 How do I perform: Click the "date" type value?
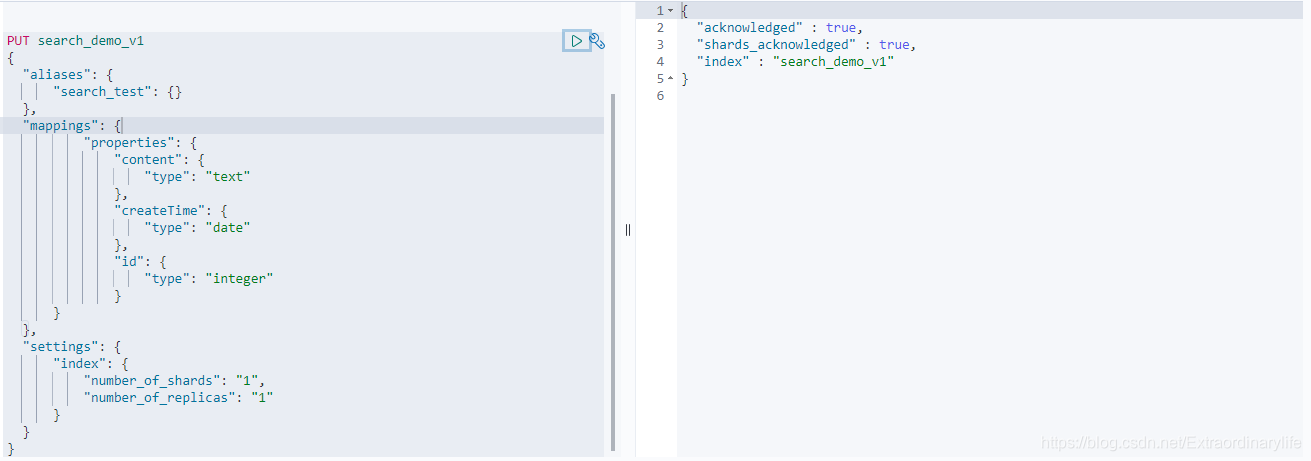(x=228, y=228)
